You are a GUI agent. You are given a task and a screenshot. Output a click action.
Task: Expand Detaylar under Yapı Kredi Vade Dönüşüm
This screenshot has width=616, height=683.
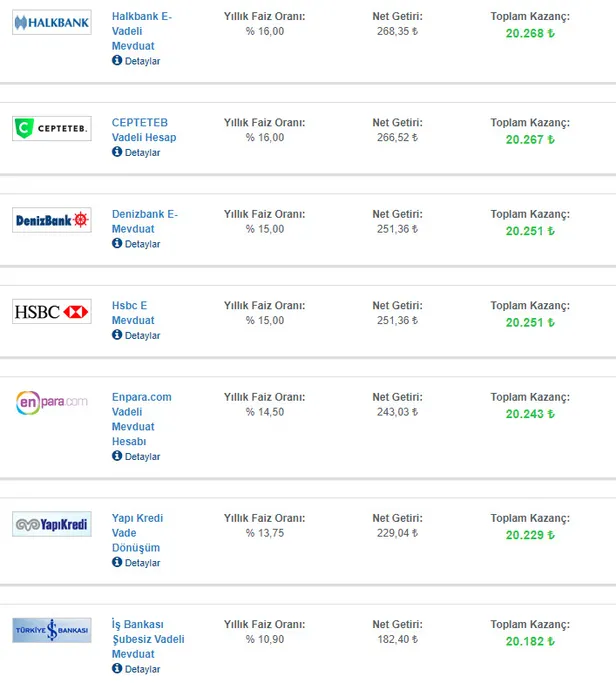pos(137,563)
